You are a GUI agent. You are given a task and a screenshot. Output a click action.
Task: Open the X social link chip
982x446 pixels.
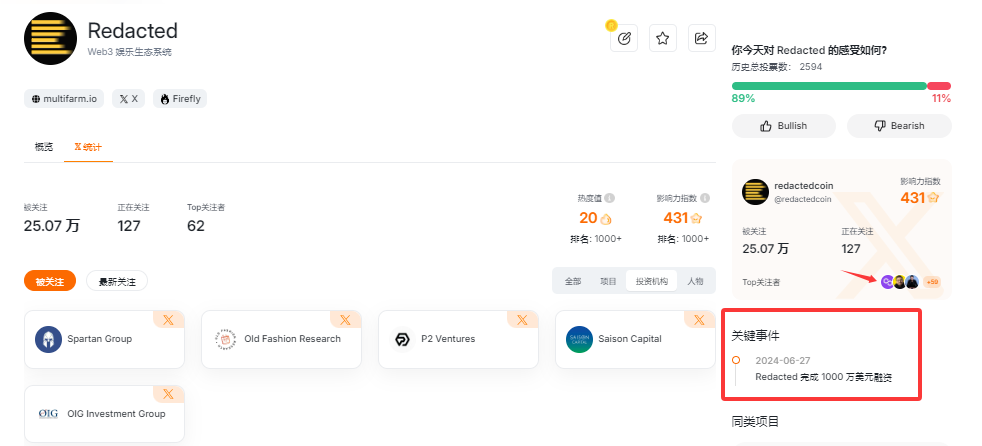[128, 98]
